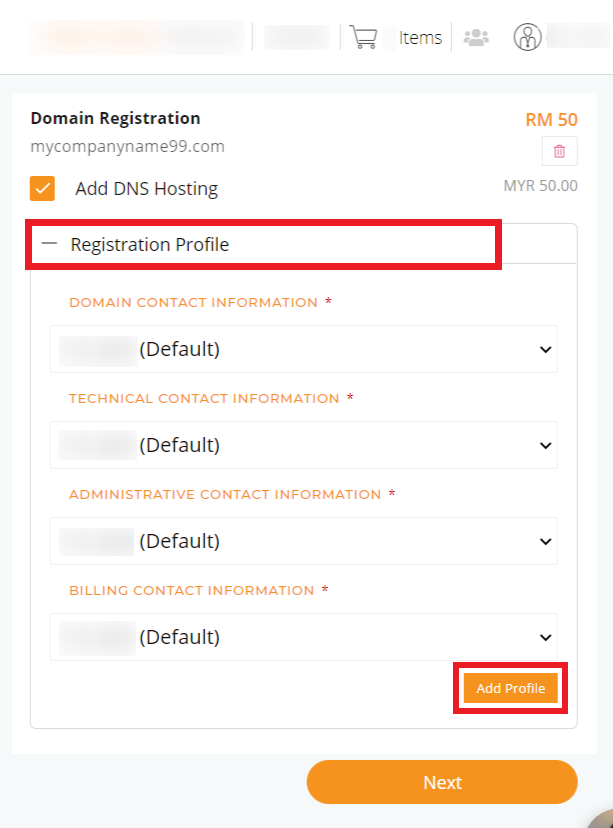Click the orange Next button

pos(442,782)
